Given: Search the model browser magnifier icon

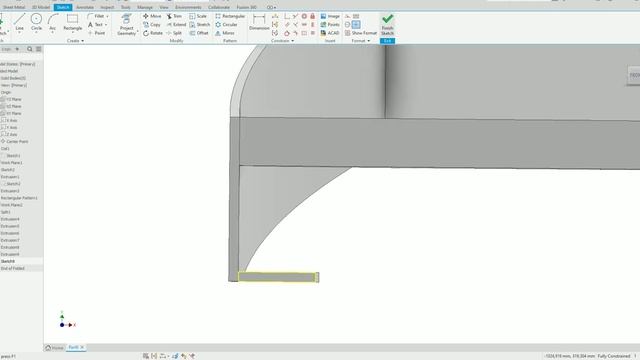Looking at the screenshot, I should click(30, 49).
